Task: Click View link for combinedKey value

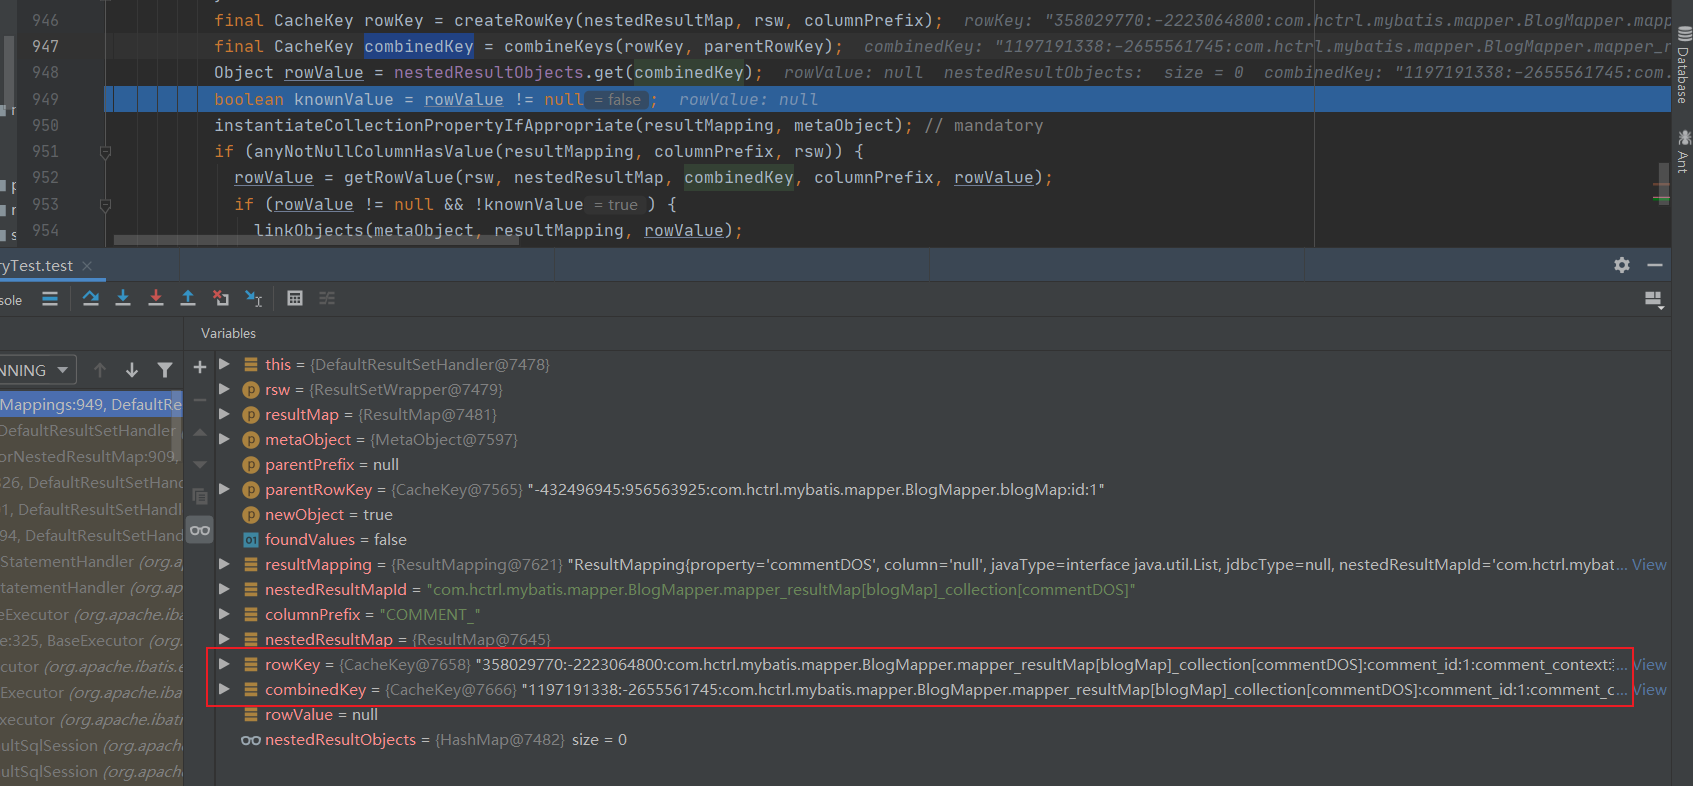Action: click(1649, 689)
